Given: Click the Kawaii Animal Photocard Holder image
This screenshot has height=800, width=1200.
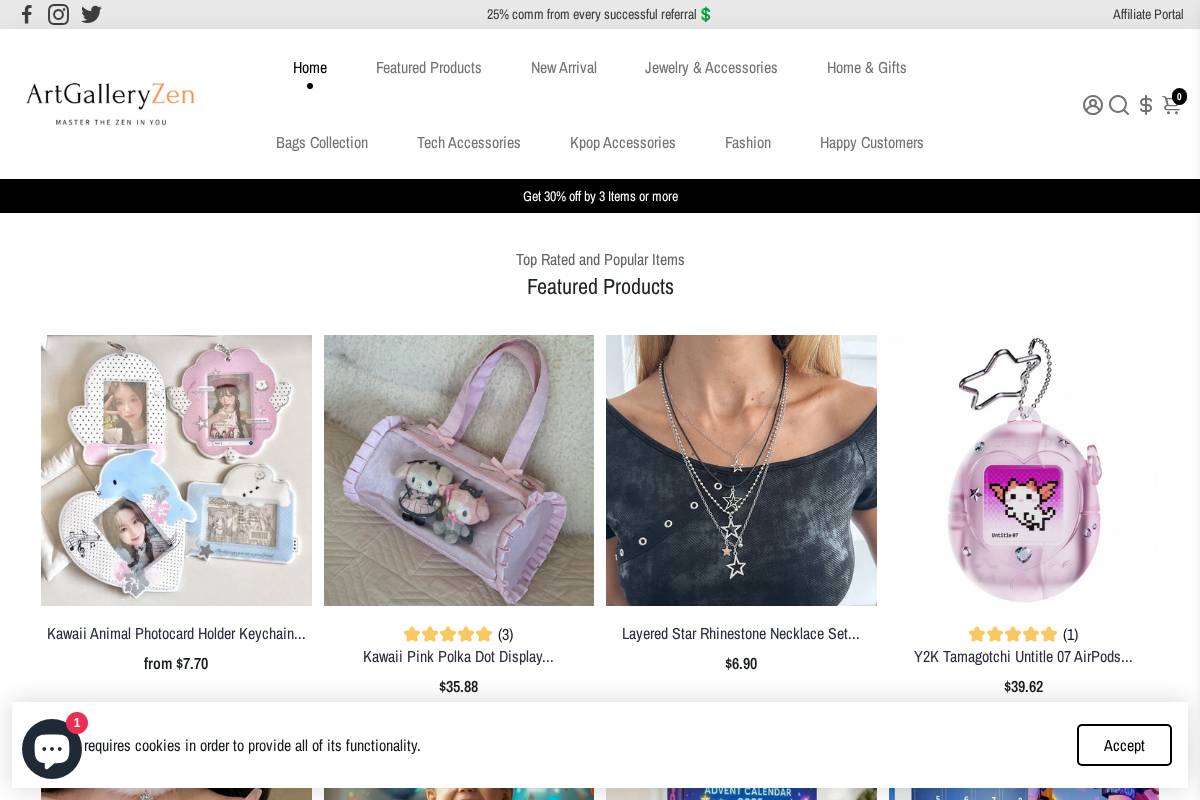Looking at the screenshot, I should [x=176, y=470].
